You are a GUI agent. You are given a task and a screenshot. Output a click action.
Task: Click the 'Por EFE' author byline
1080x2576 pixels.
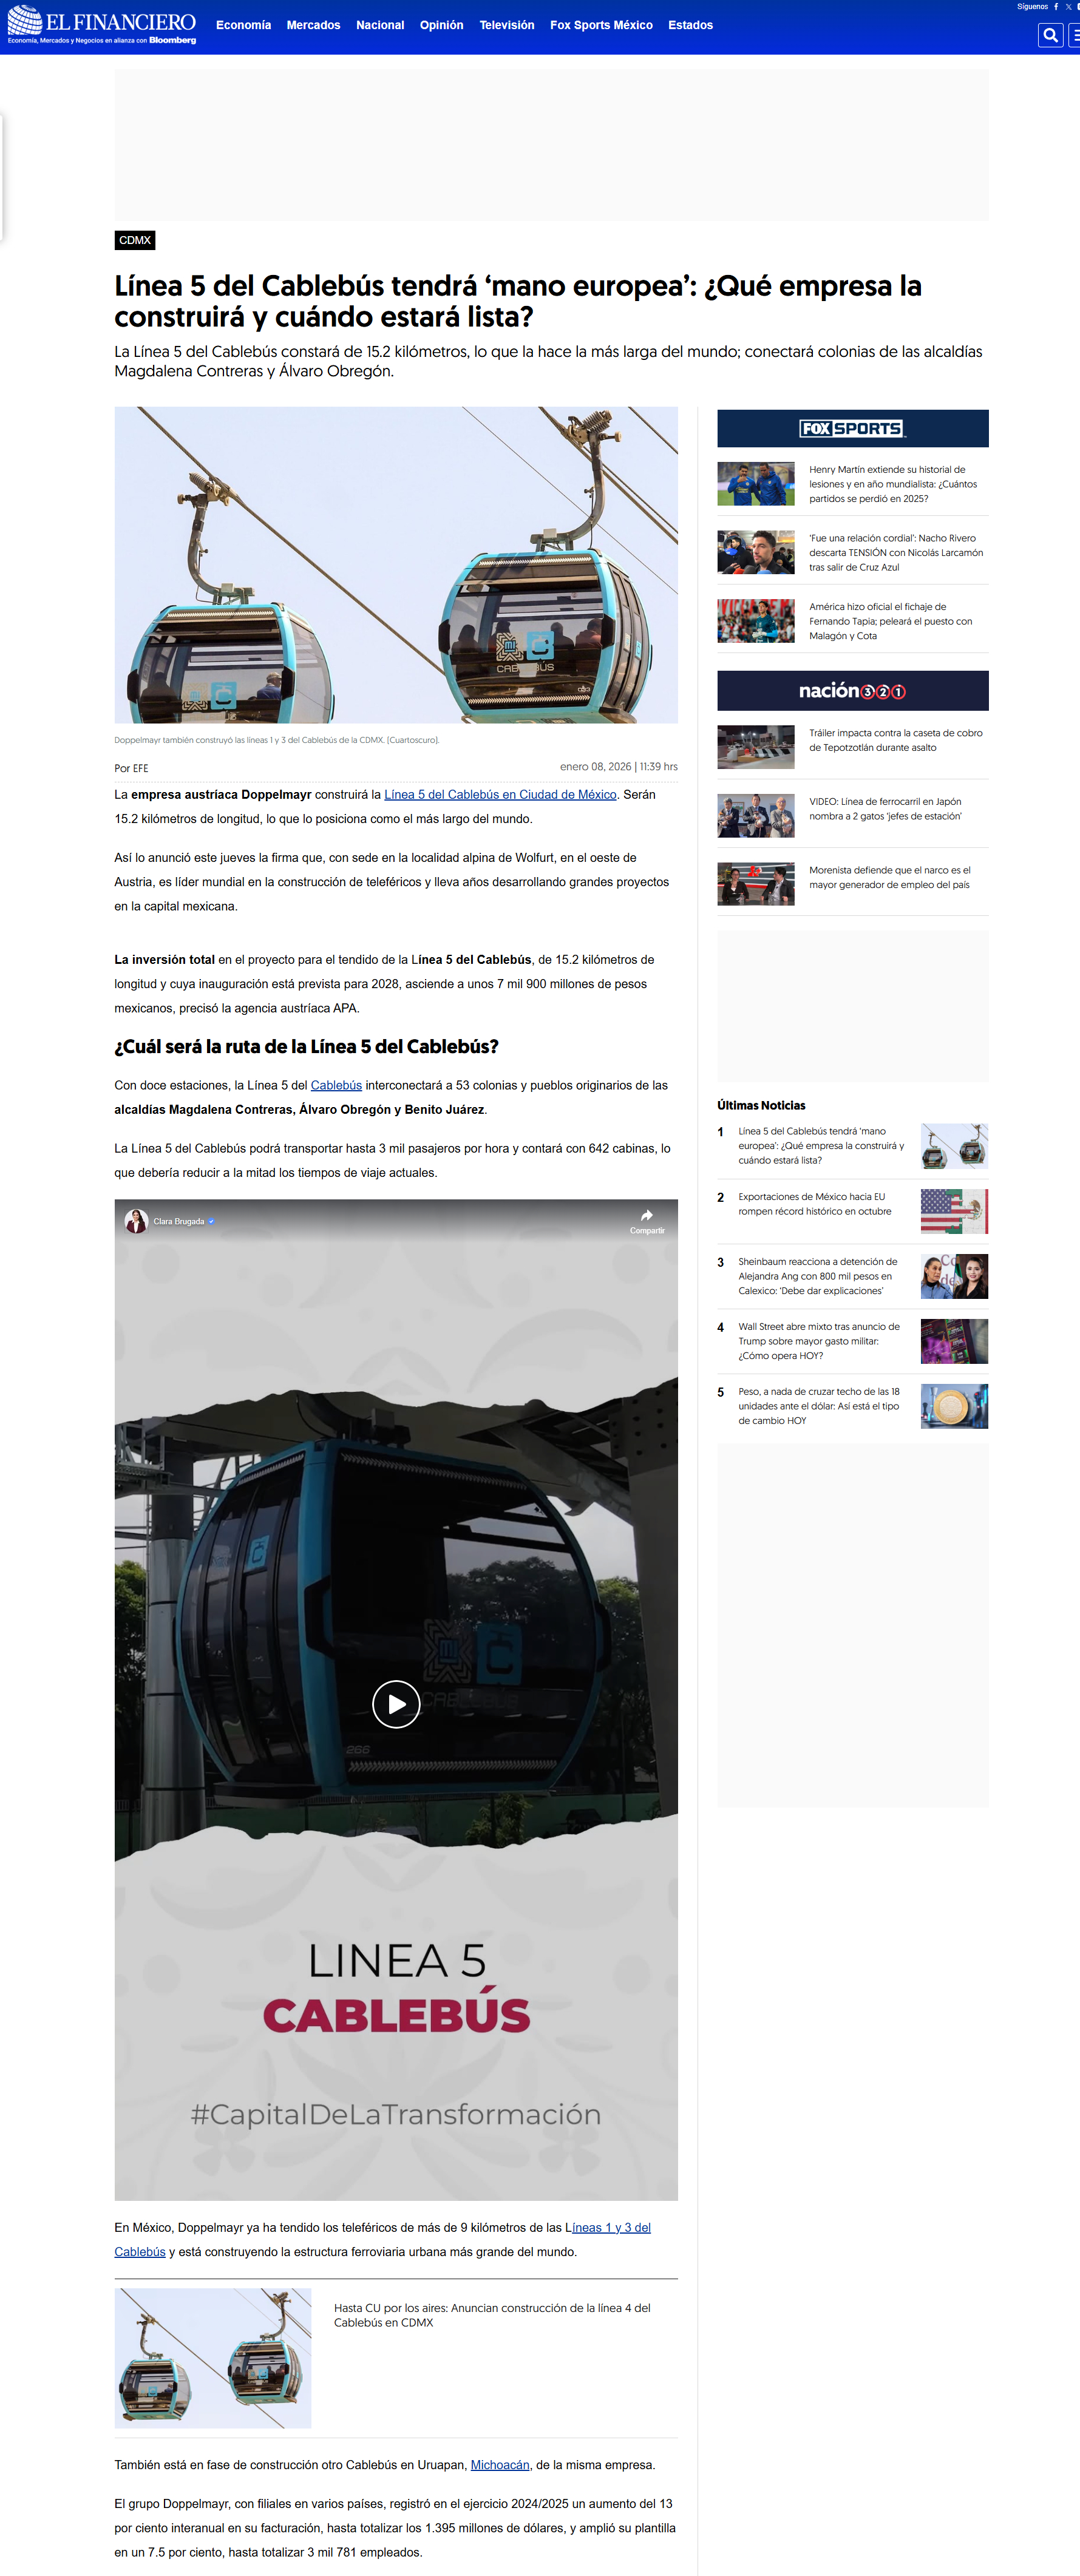[x=131, y=768]
